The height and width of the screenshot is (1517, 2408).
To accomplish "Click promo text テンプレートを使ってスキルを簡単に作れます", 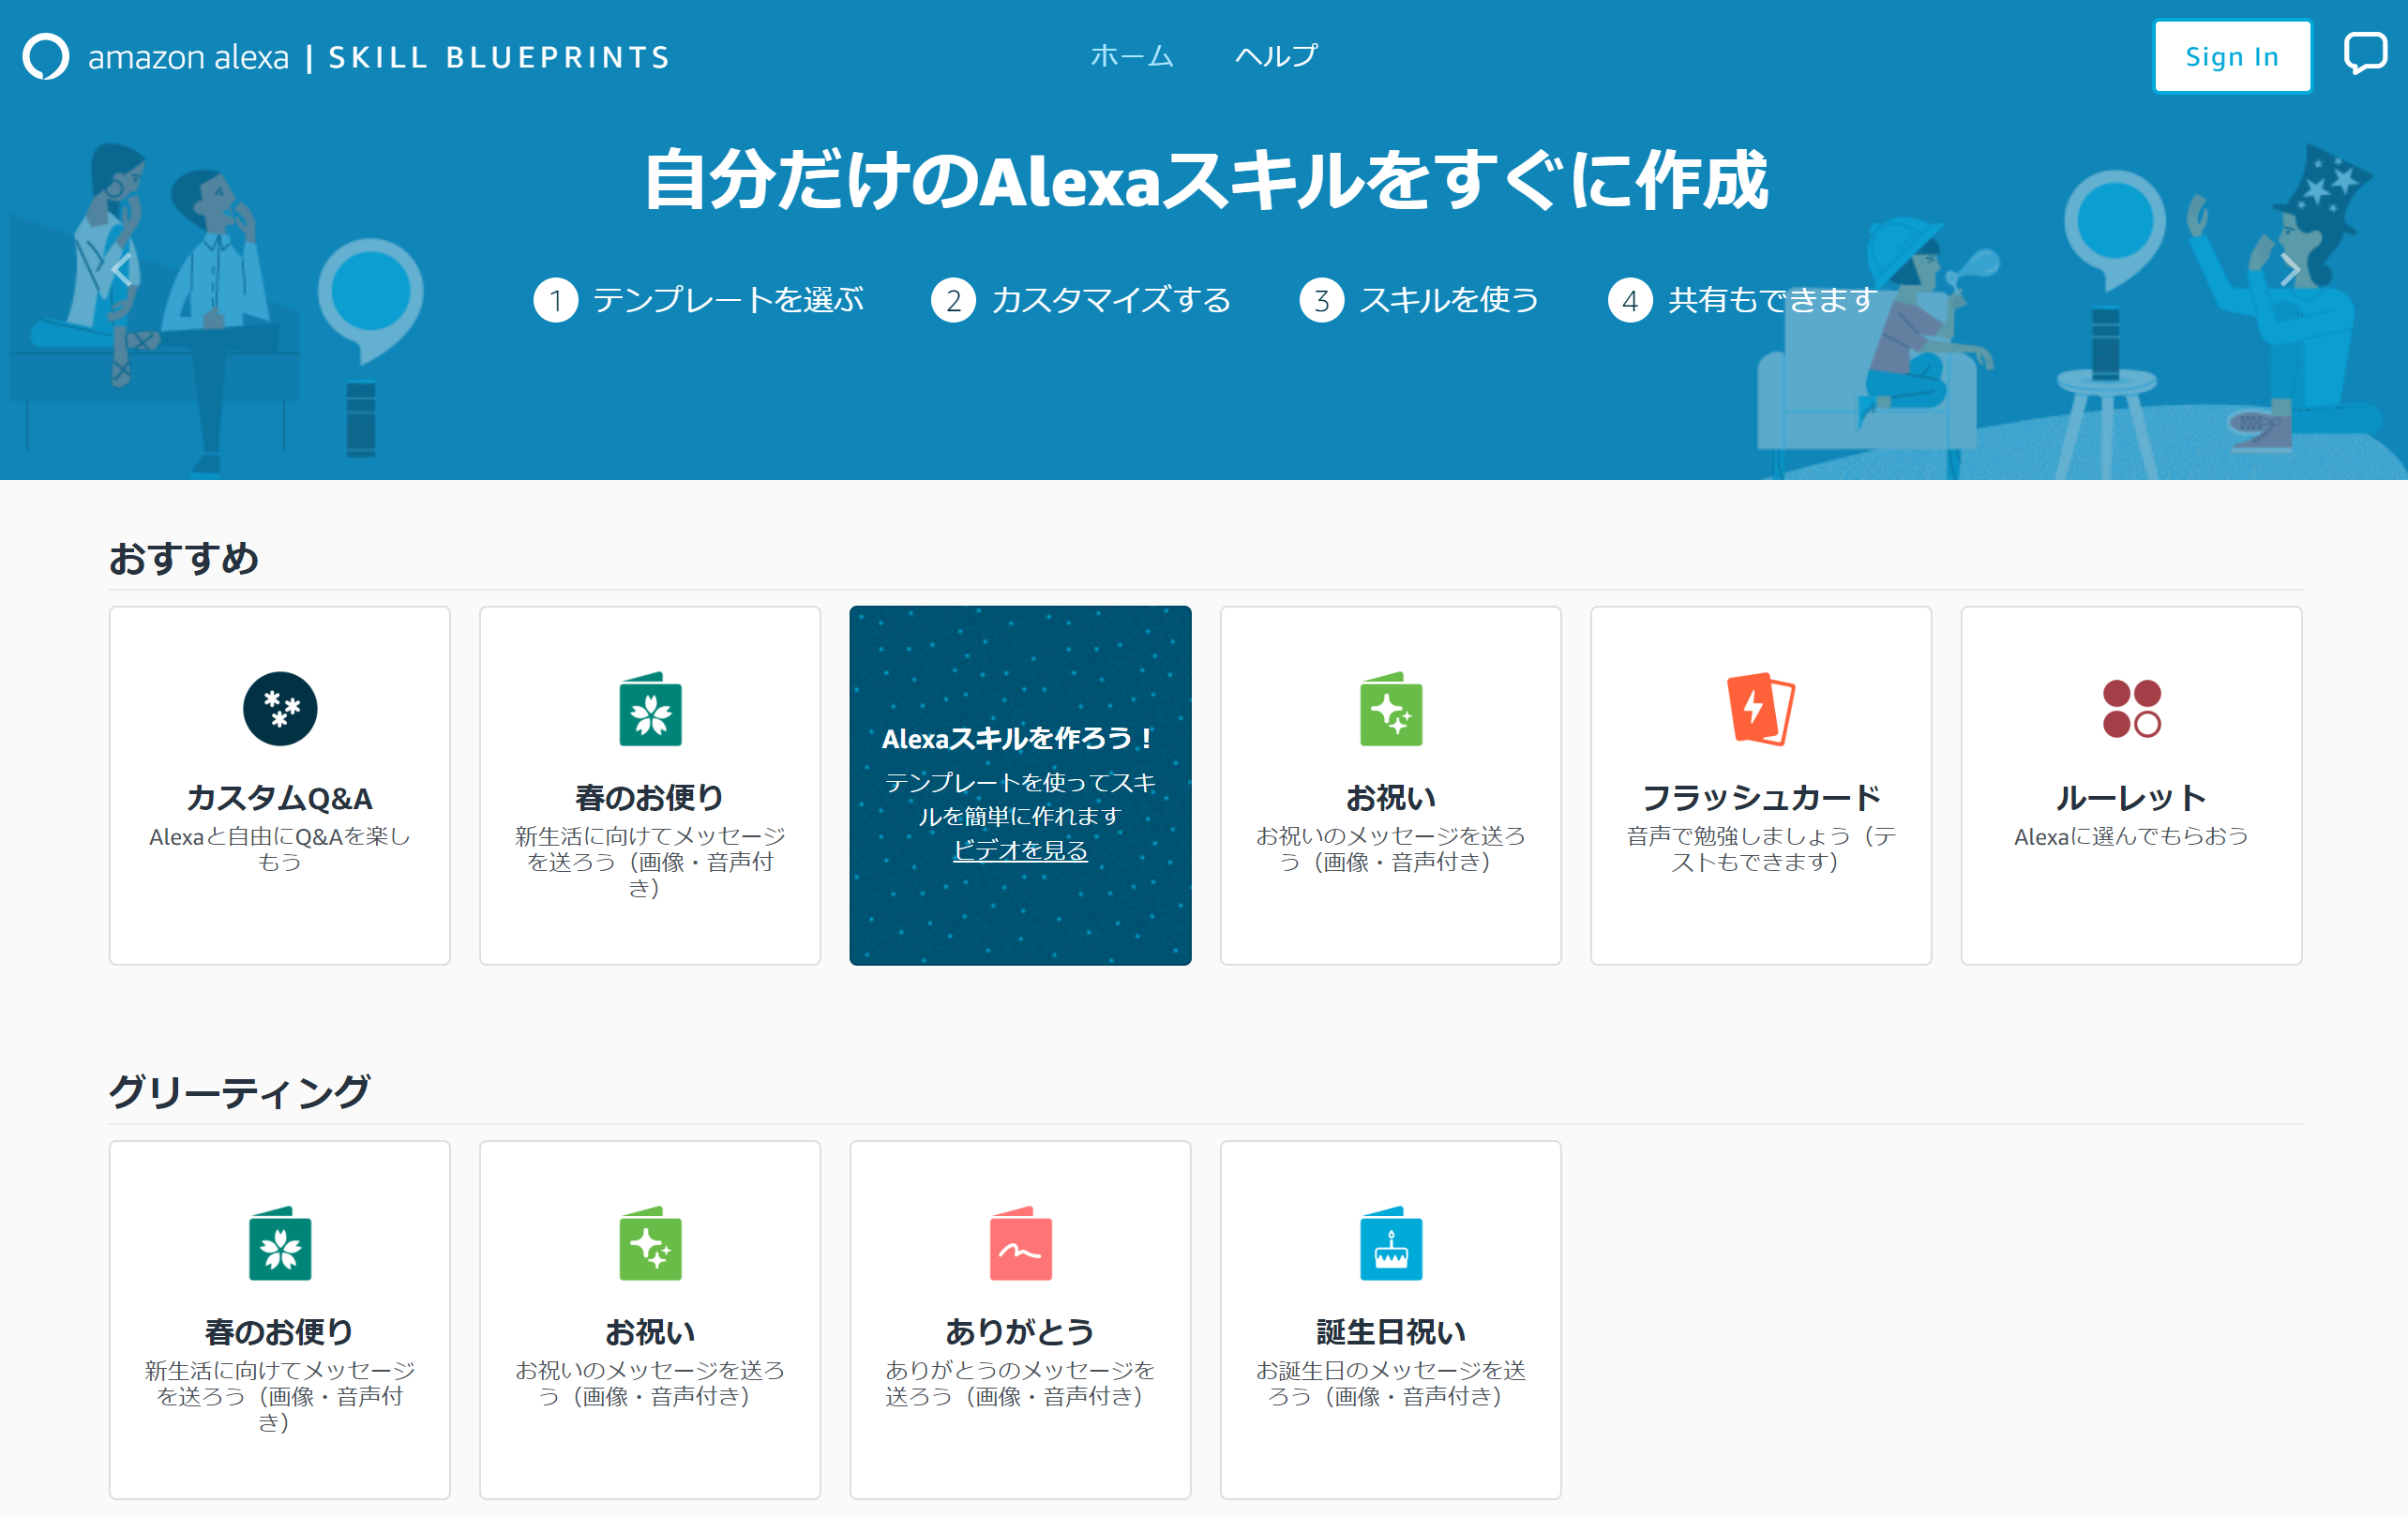I will (x=1020, y=799).
